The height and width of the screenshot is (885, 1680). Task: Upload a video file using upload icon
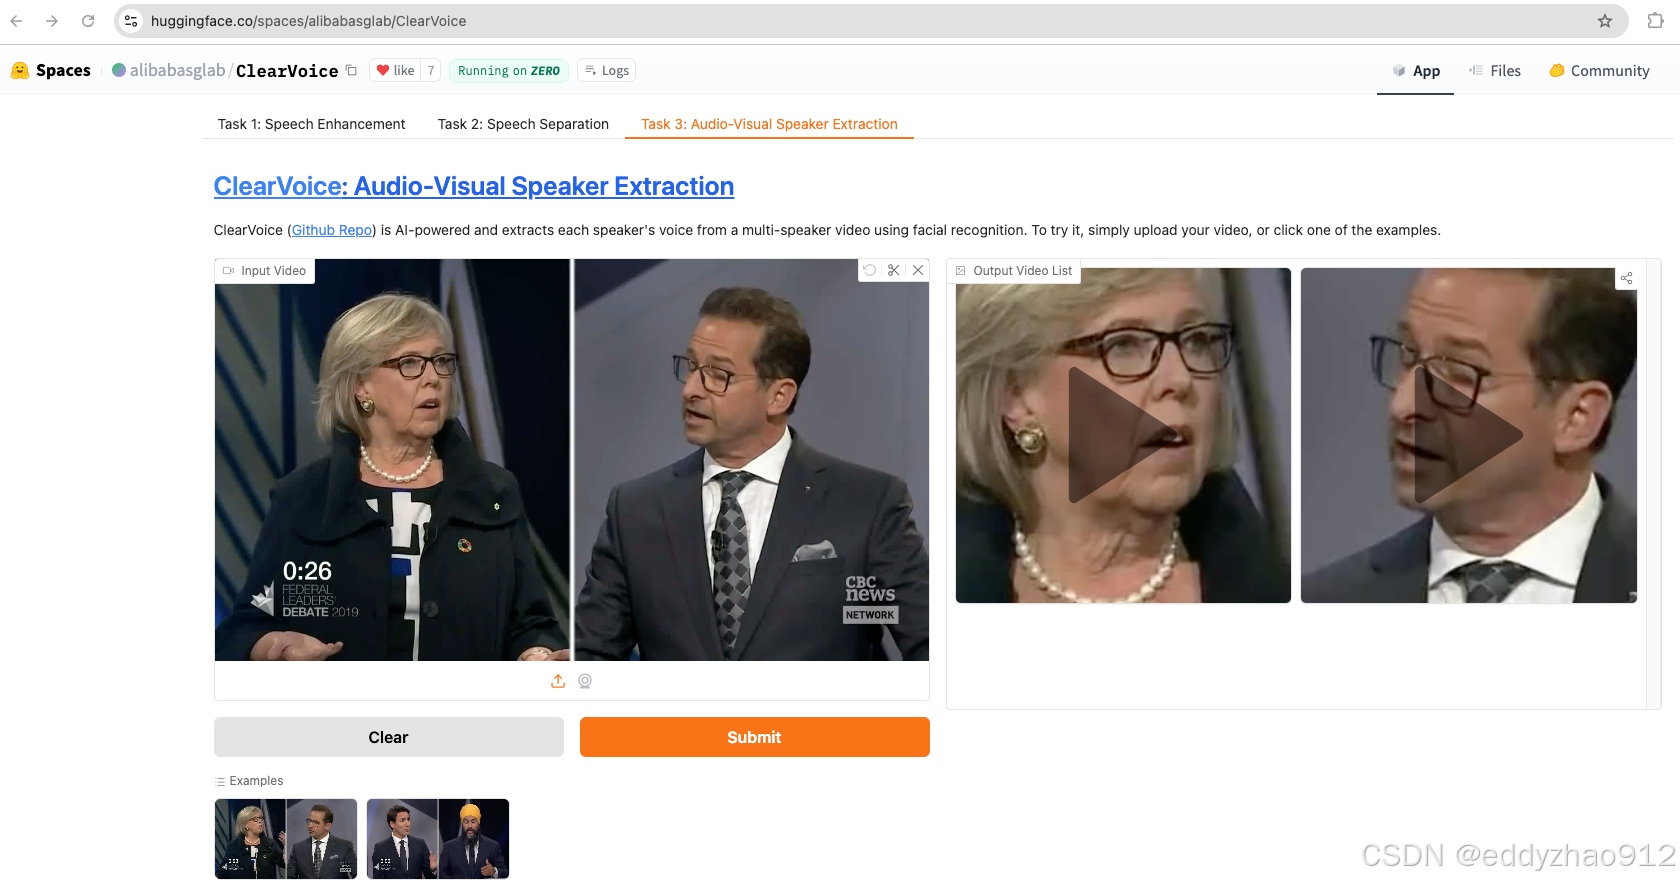[558, 681]
